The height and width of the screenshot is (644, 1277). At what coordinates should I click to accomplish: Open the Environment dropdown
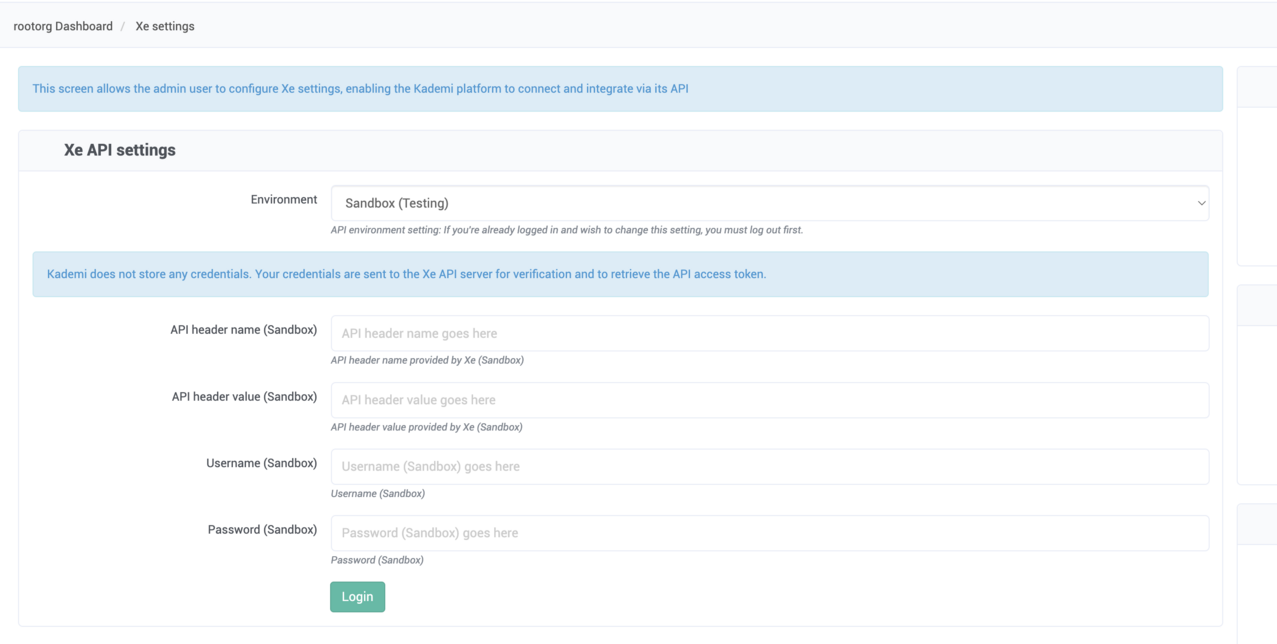(769, 203)
